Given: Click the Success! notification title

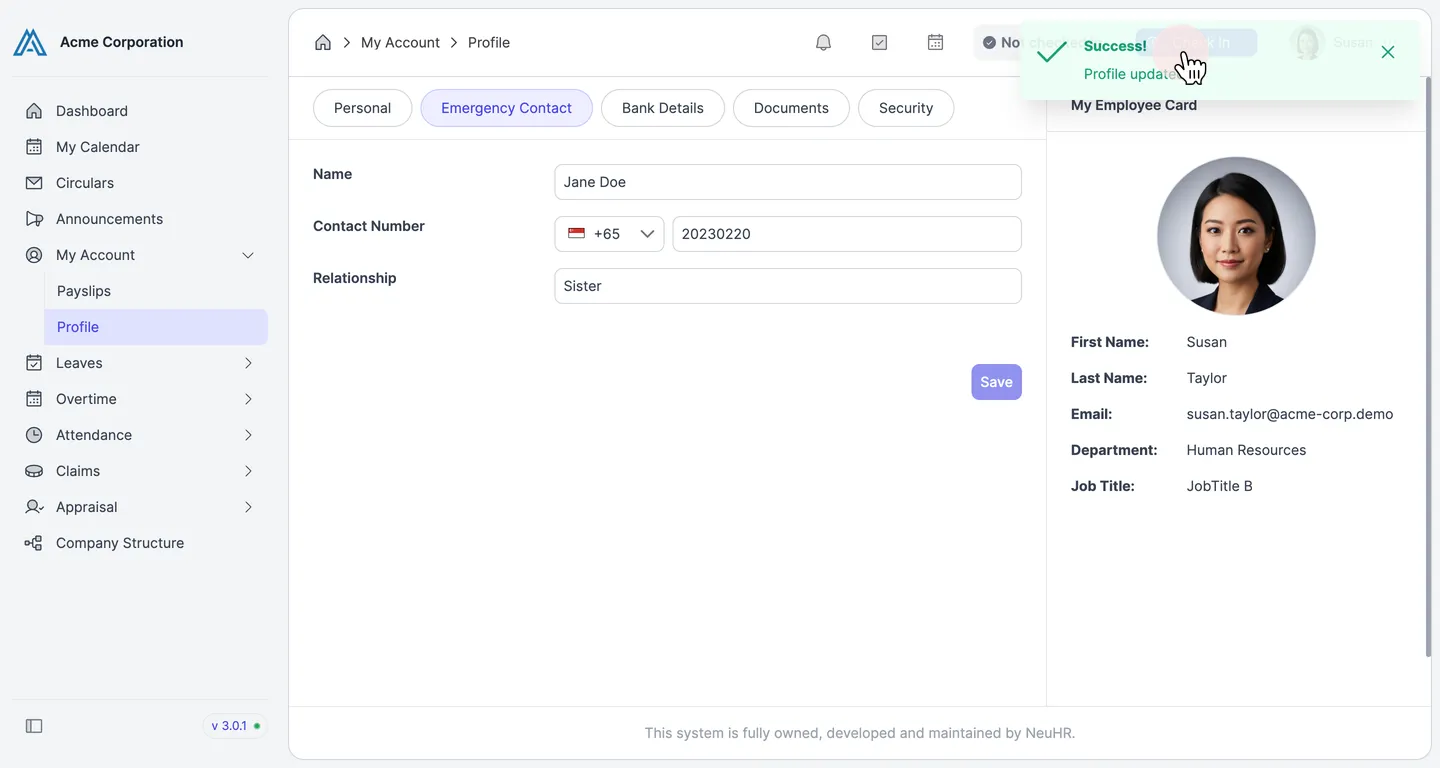Looking at the screenshot, I should point(1115,46).
